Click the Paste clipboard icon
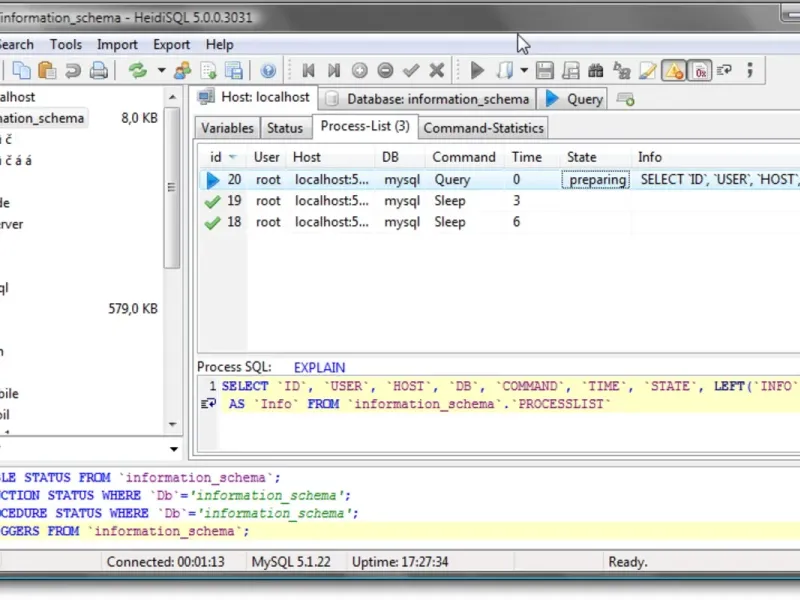The image size is (800, 600). [x=47, y=70]
